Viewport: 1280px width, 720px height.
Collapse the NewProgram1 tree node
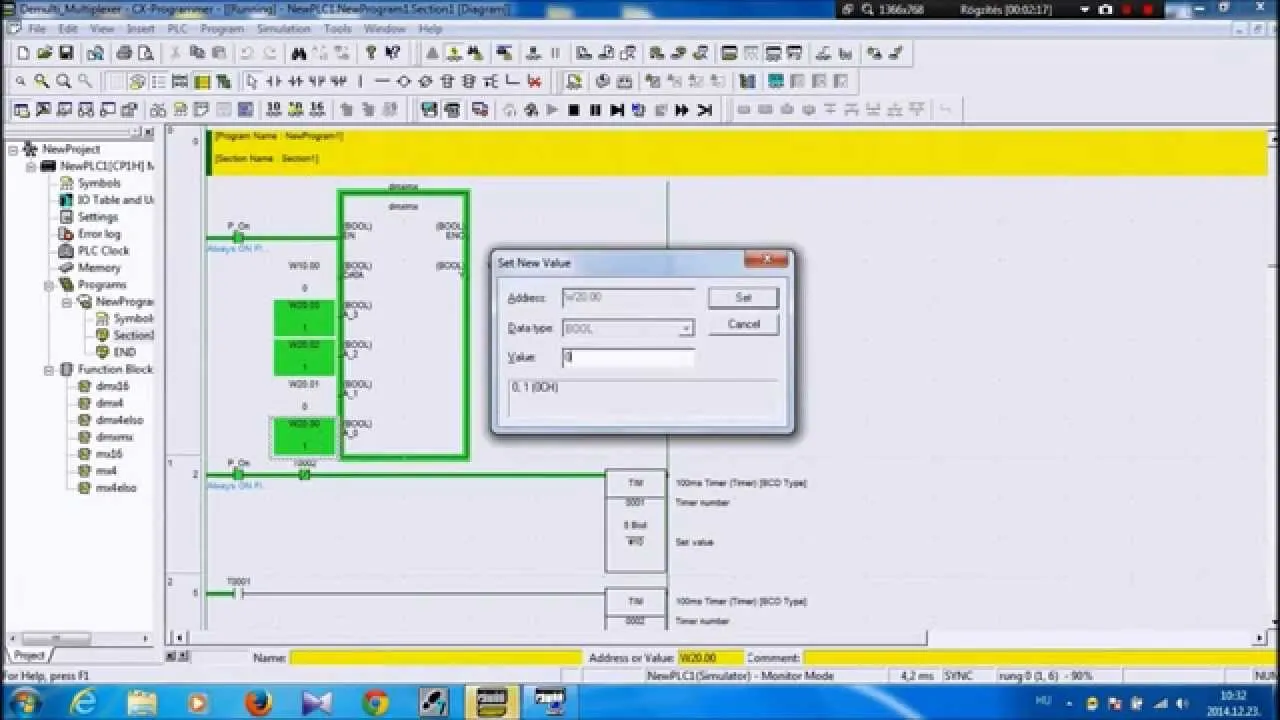tap(67, 302)
